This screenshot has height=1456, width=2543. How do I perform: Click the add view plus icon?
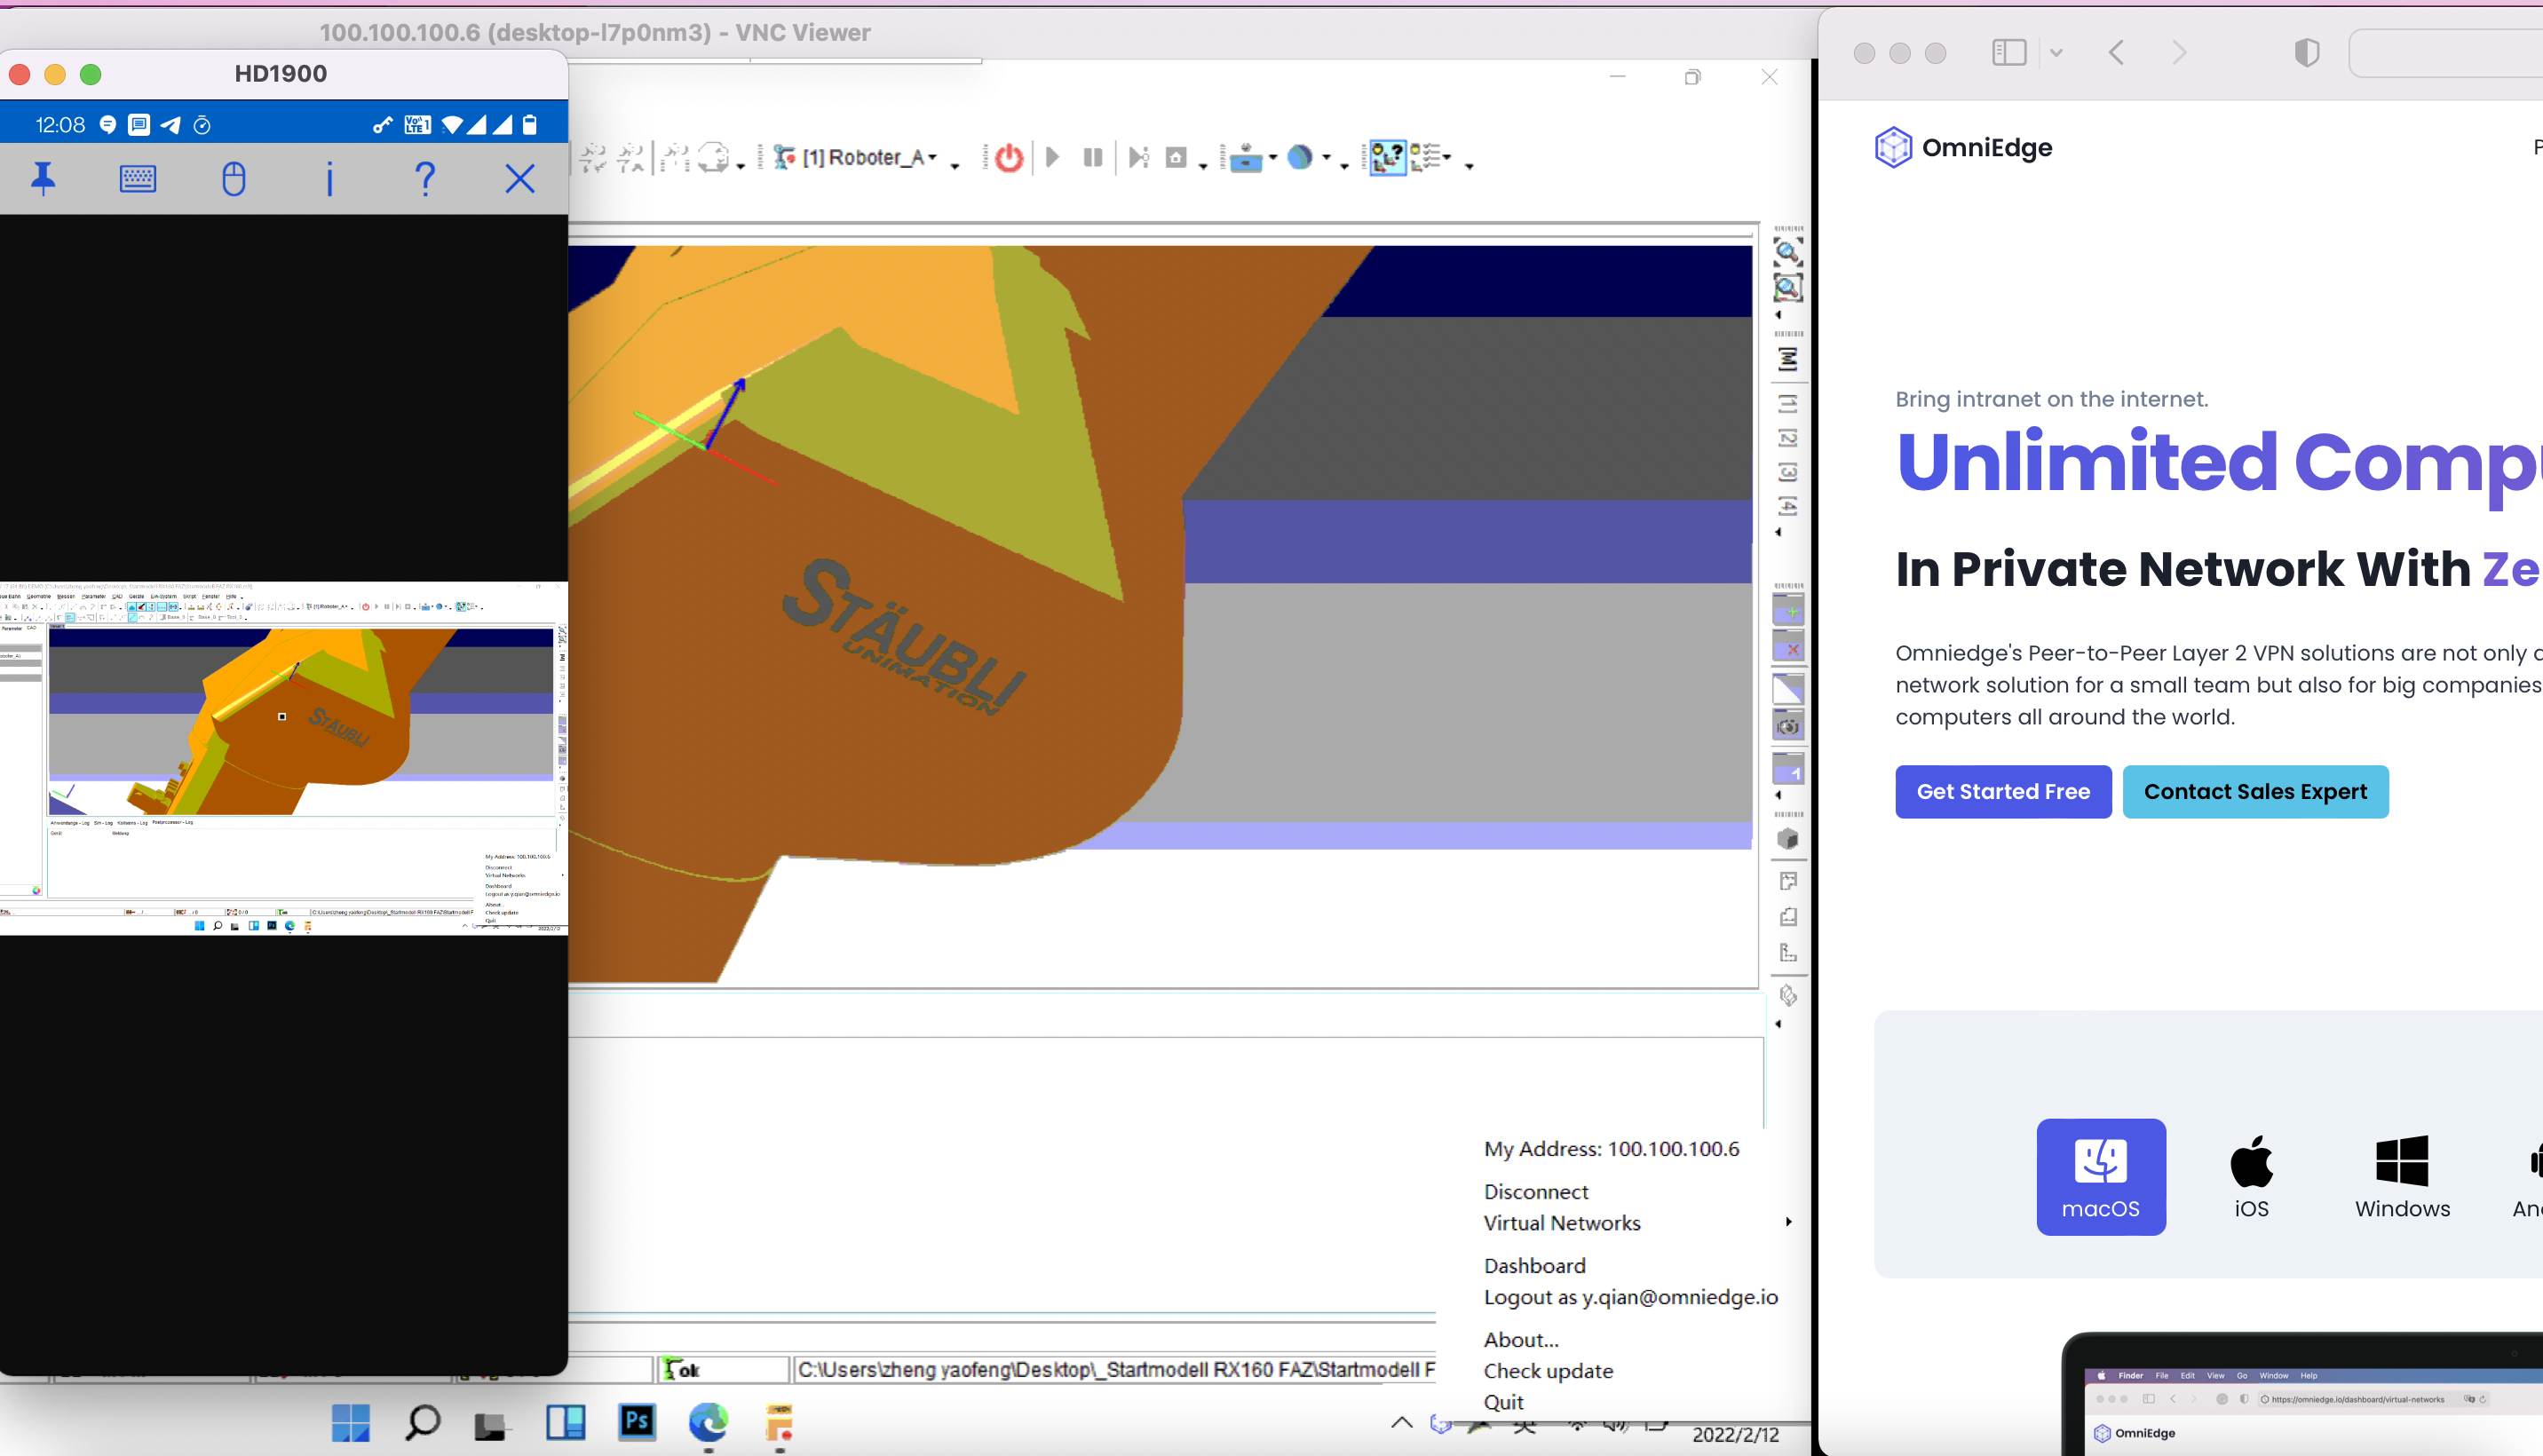point(1788,609)
